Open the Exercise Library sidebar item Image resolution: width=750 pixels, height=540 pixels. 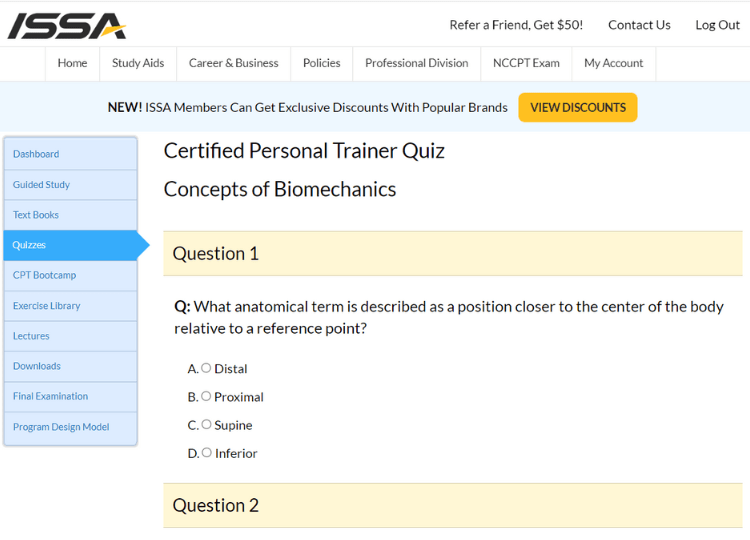pos(71,306)
